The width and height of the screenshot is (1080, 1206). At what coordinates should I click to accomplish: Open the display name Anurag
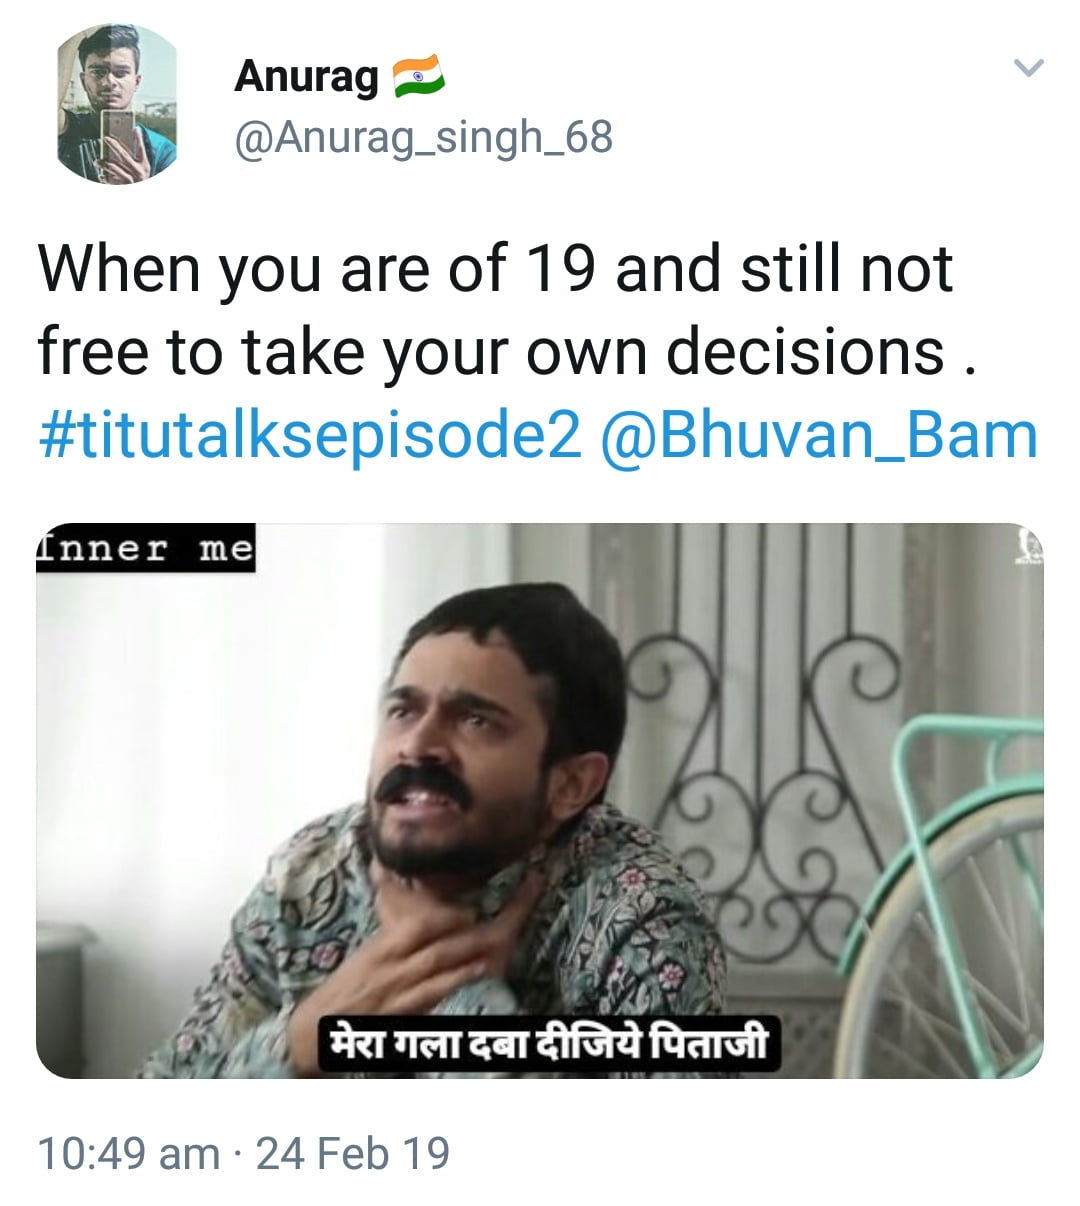pyautogui.click(x=306, y=76)
